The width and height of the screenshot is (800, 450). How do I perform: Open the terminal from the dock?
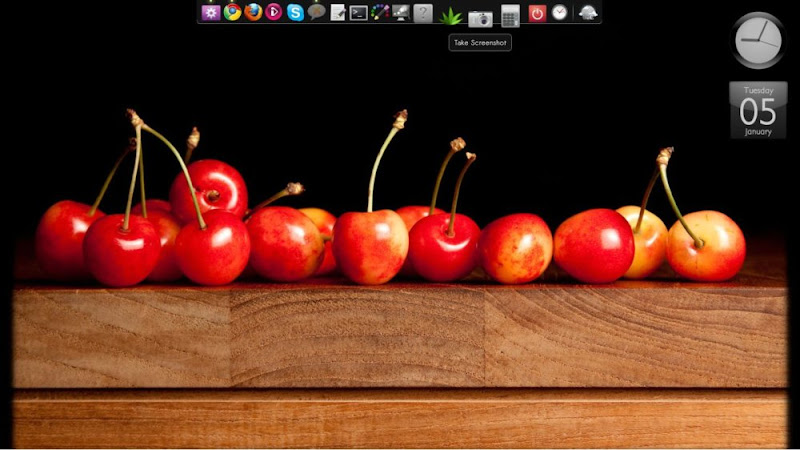tap(359, 13)
